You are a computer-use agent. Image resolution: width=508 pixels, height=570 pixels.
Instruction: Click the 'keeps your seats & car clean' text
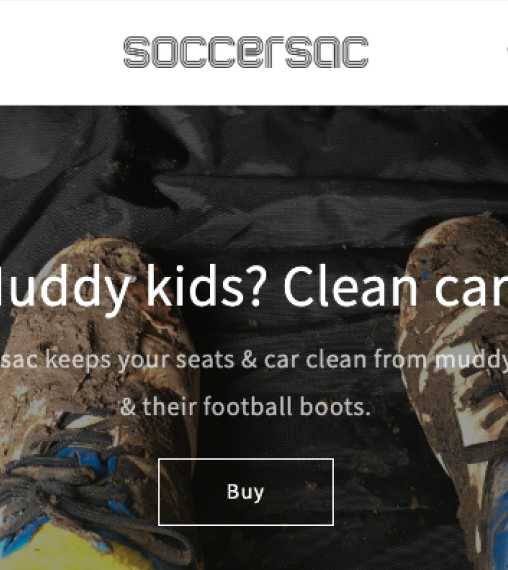(205, 360)
